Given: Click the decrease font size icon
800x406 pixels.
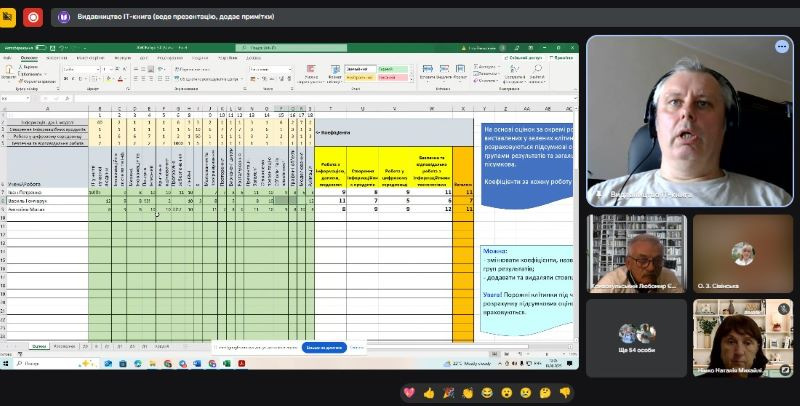Looking at the screenshot, I should [124, 69].
